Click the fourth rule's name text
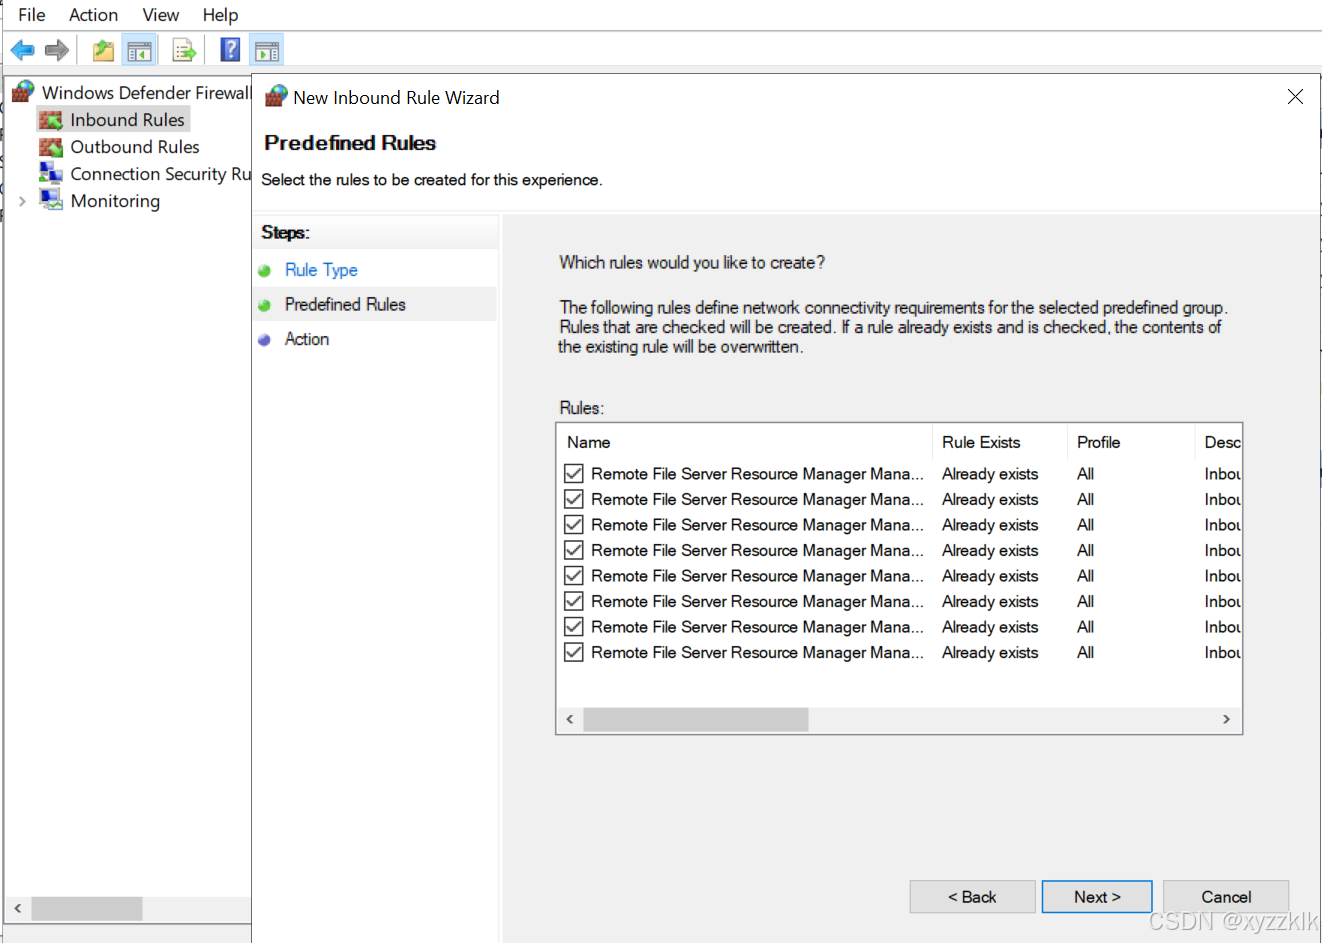 757,550
